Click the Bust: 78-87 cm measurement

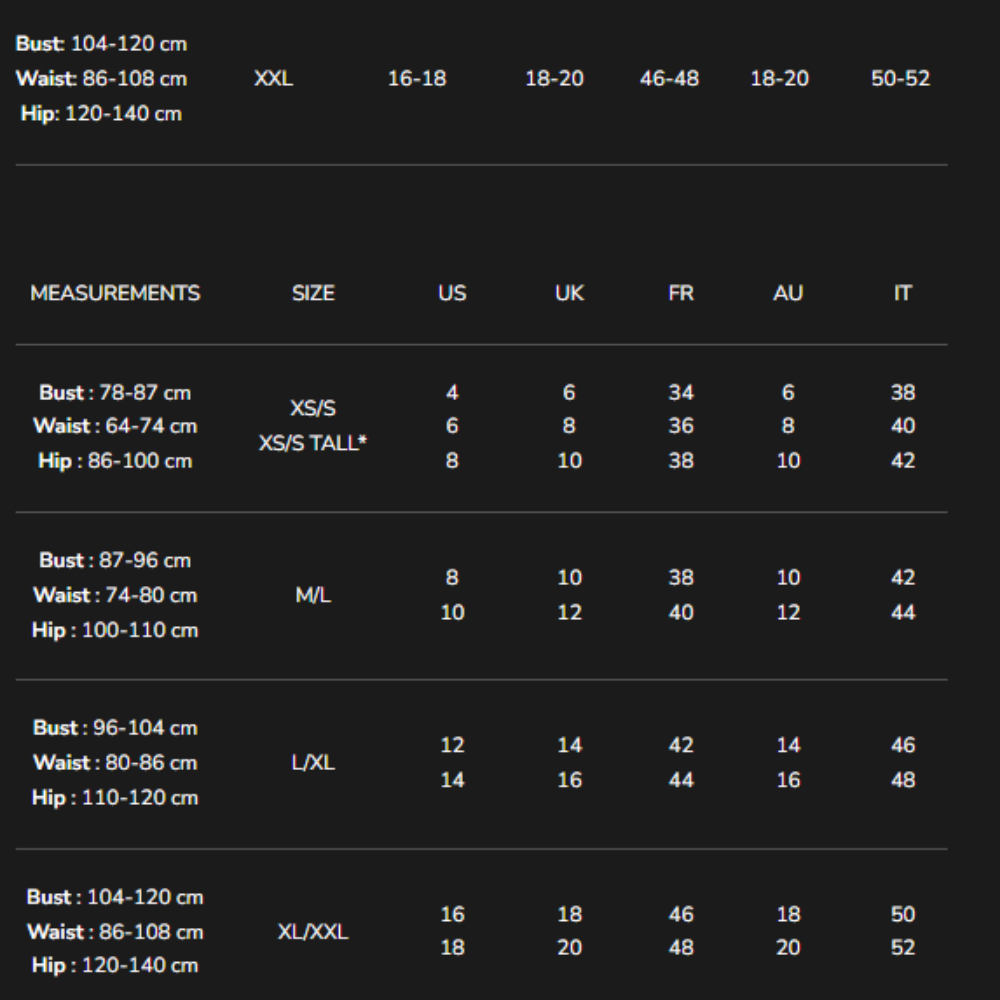pyautogui.click(x=115, y=392)
